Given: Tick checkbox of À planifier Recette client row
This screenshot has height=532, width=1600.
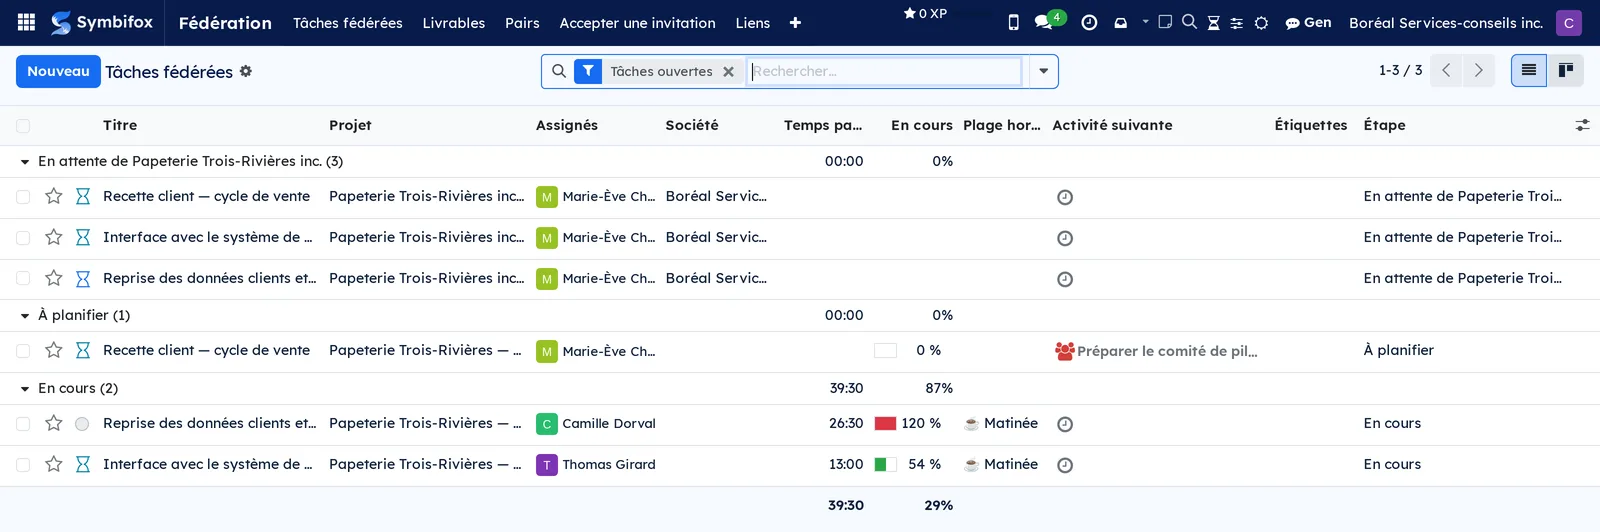Looking at the screenshot, I should click(23, 351).
